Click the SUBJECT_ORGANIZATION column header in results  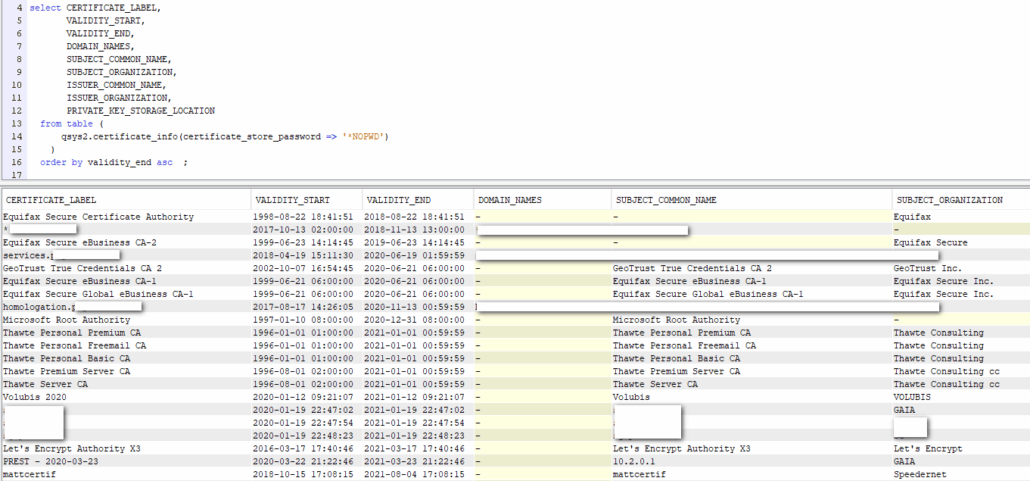[x=949, y=200]
